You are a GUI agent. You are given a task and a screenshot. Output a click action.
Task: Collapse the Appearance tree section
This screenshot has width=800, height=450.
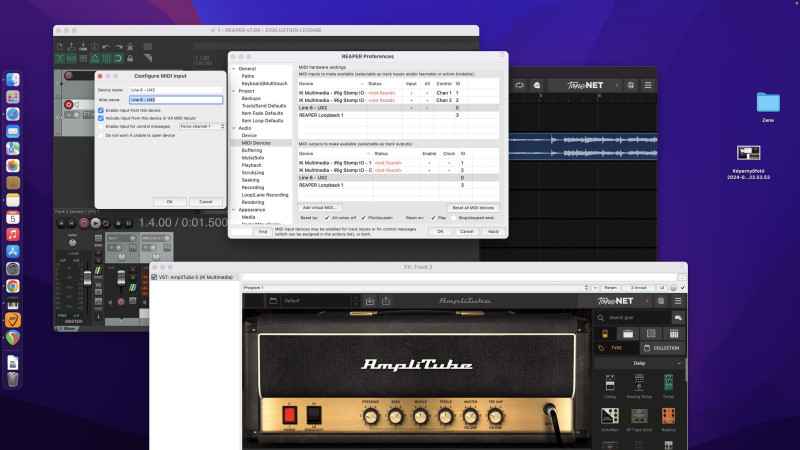pyautogui.click(x=234, y=210)
